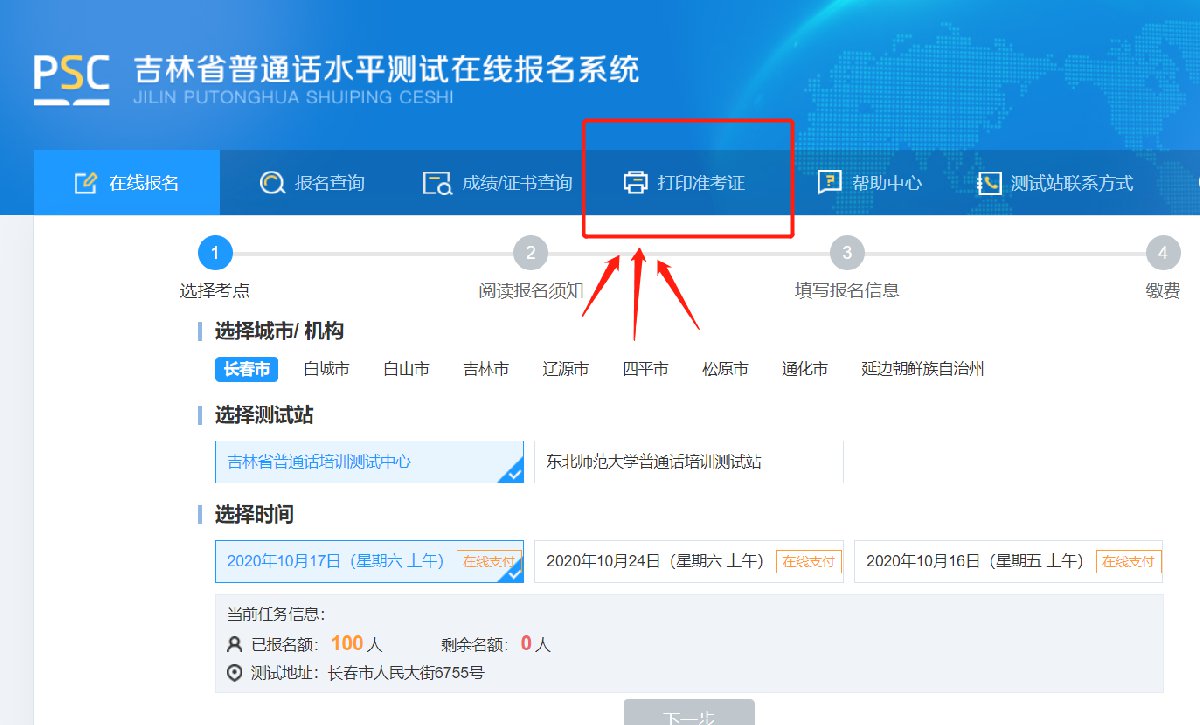Click the 在线支付 tag on October 24 slot
The image size is (1200, 725).
tap(808, 562)
